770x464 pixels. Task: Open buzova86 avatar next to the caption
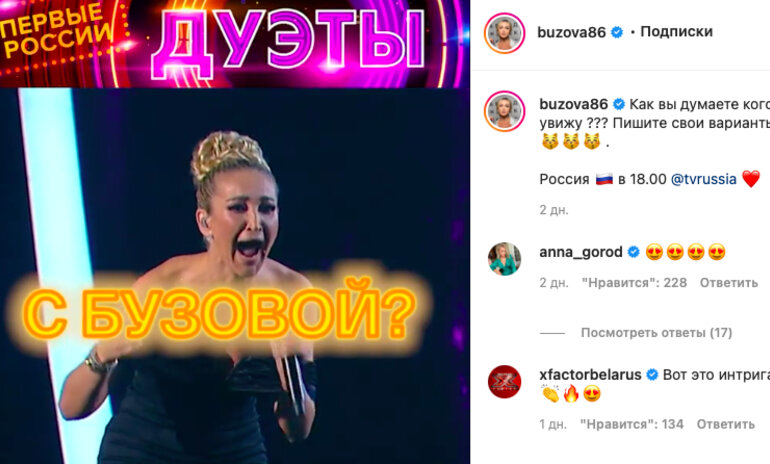(x=504, y=111)
